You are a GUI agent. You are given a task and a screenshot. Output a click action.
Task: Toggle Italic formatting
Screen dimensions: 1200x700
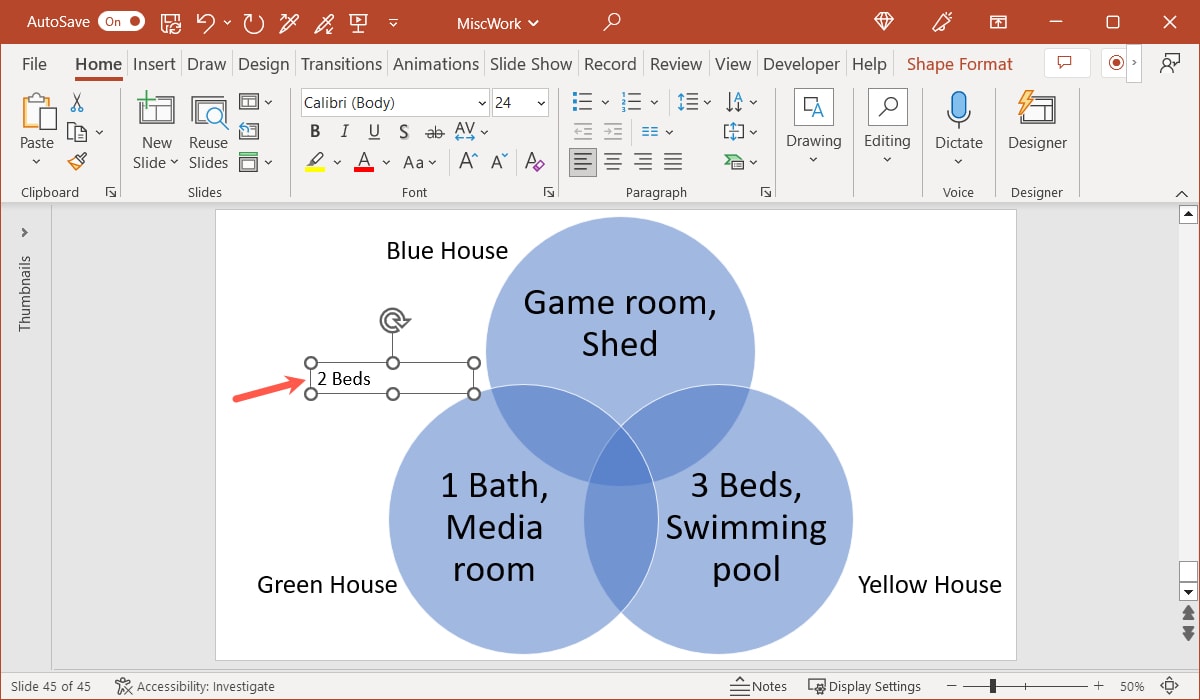(x=343, y=131)
